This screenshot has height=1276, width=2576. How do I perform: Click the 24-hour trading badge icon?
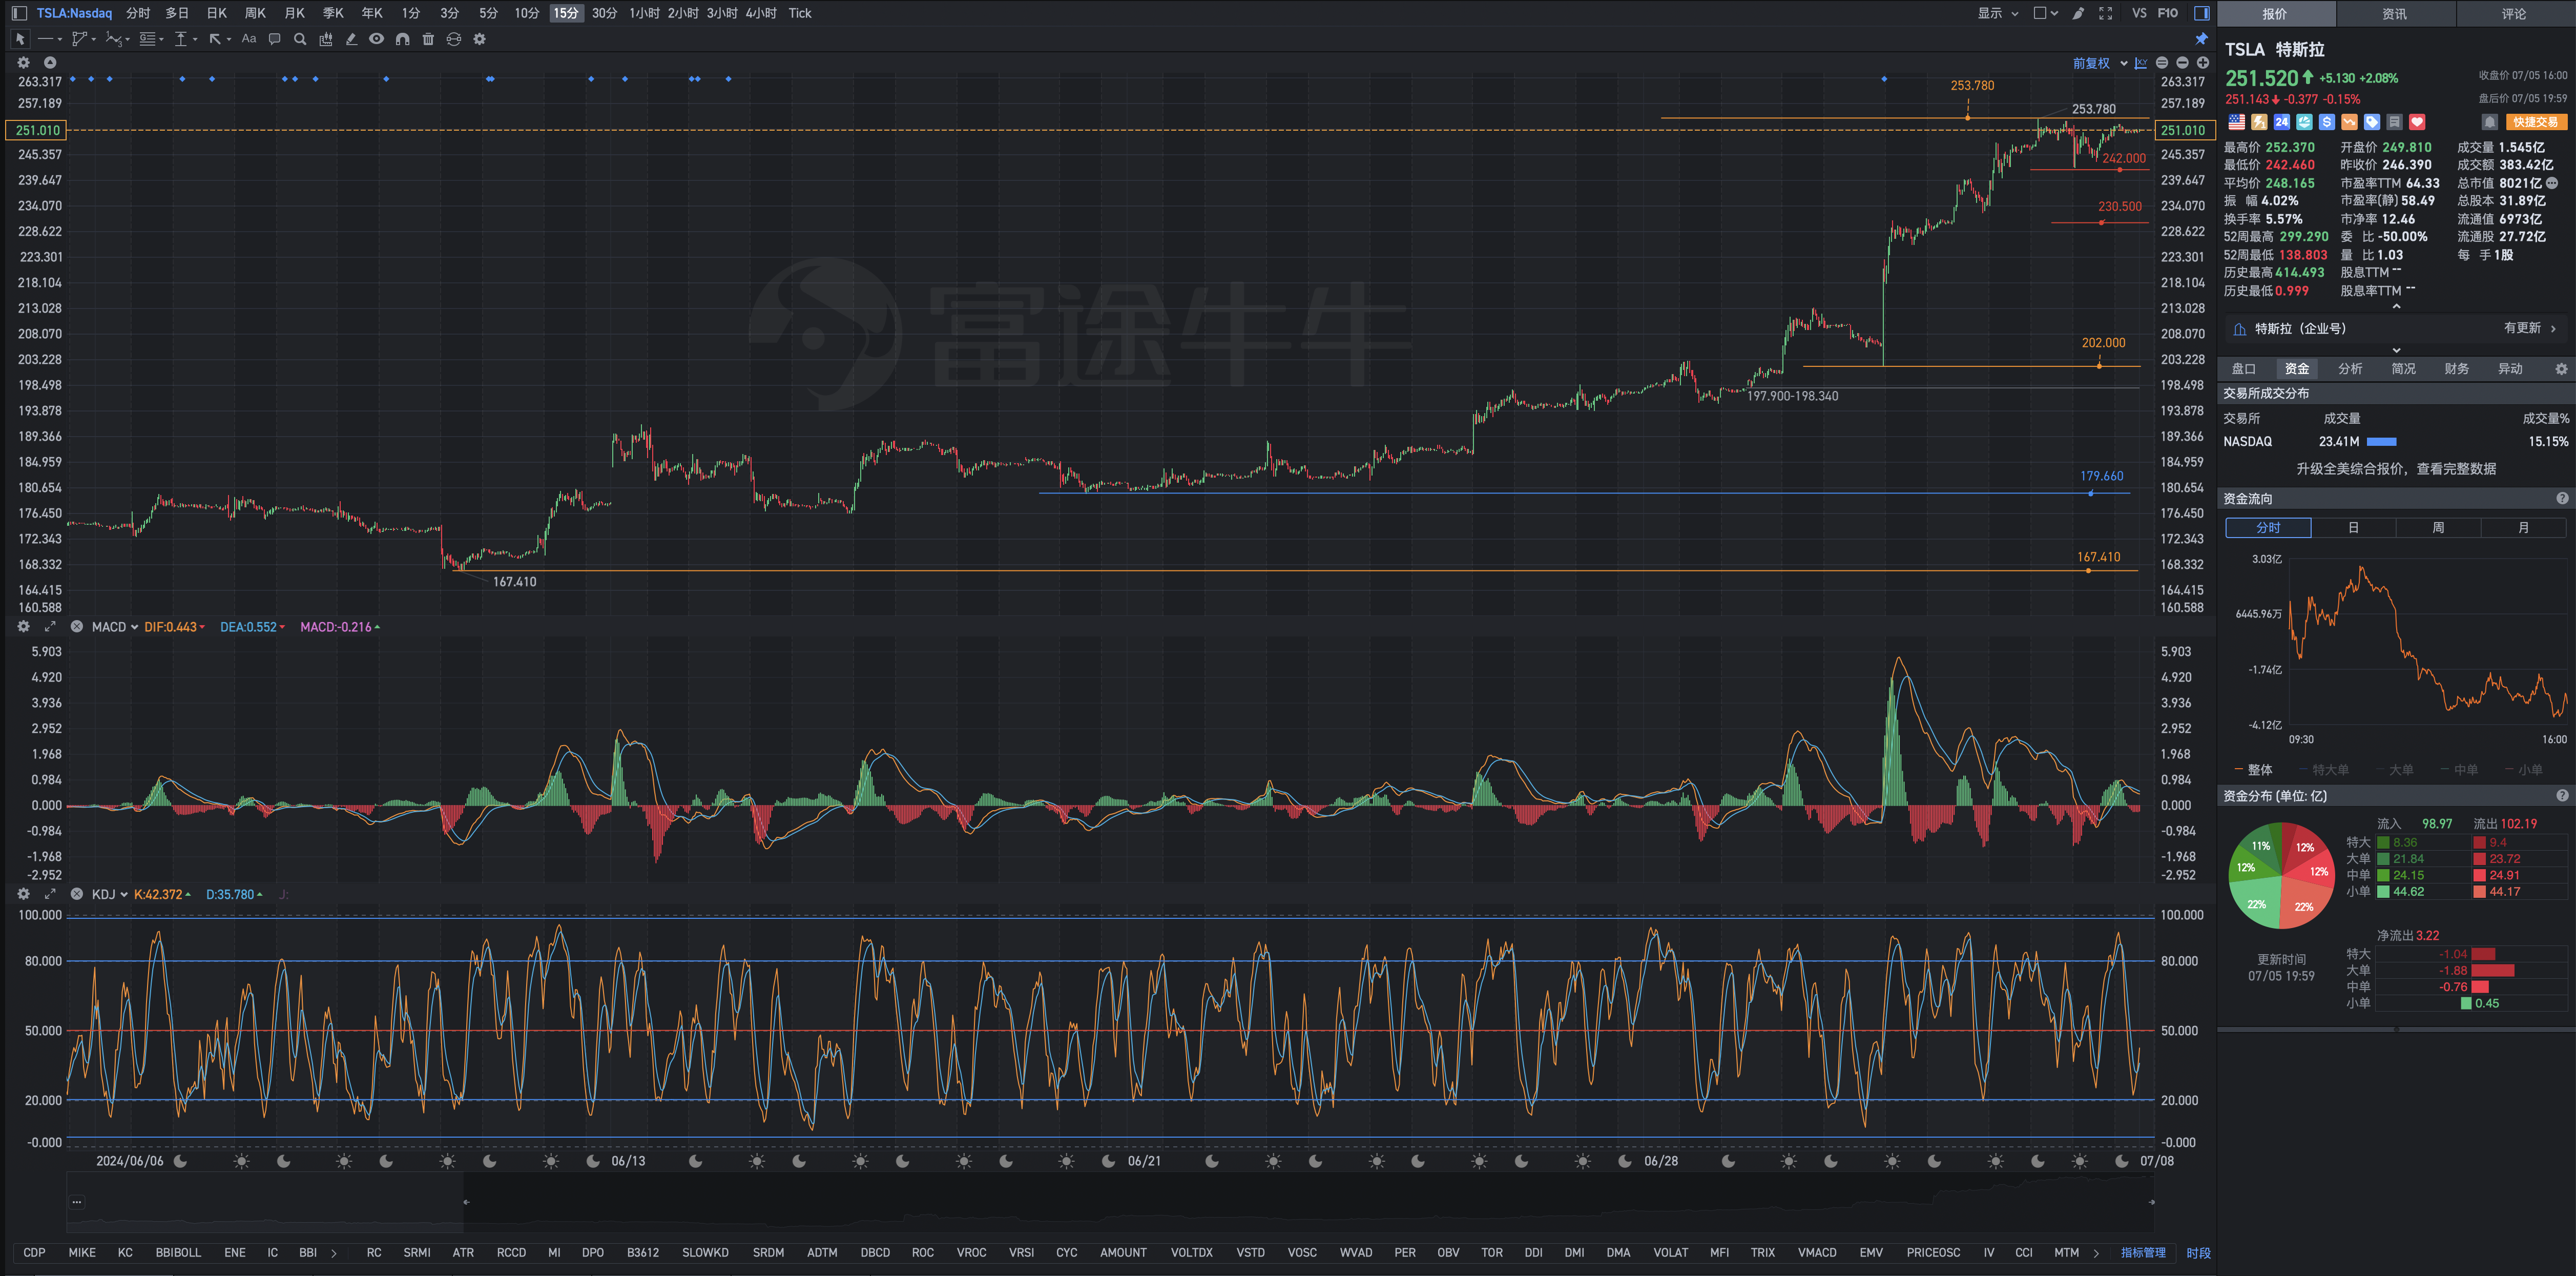point(2281,122)
